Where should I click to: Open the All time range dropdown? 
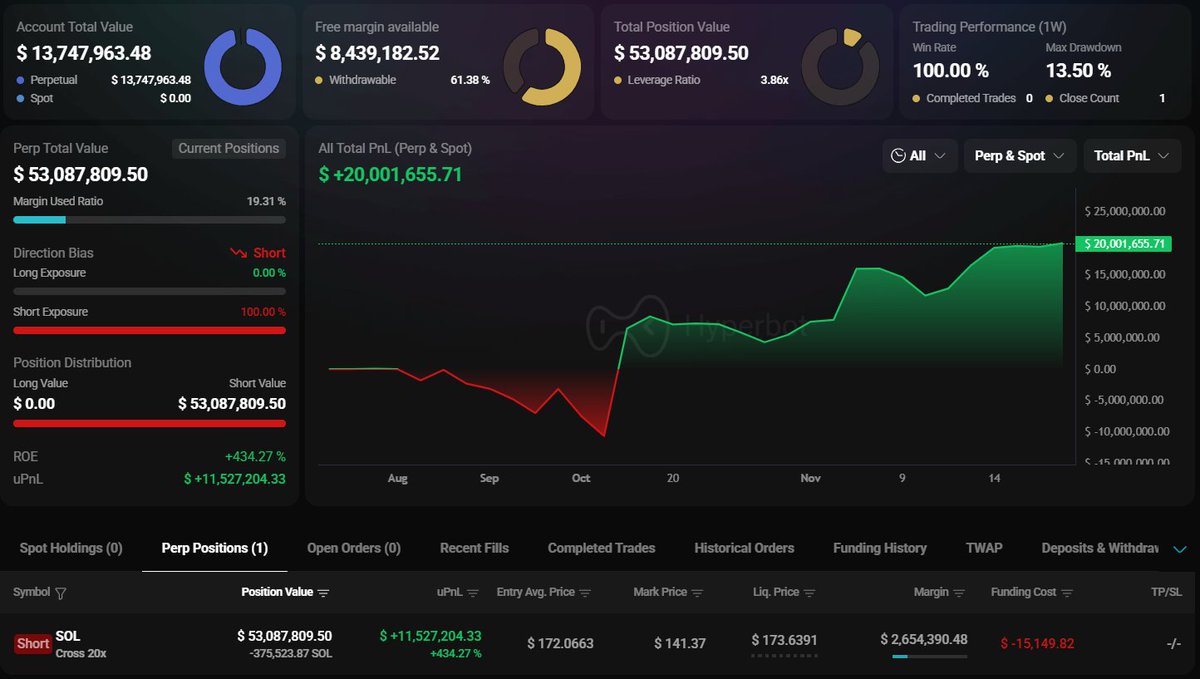pos(918,156)
